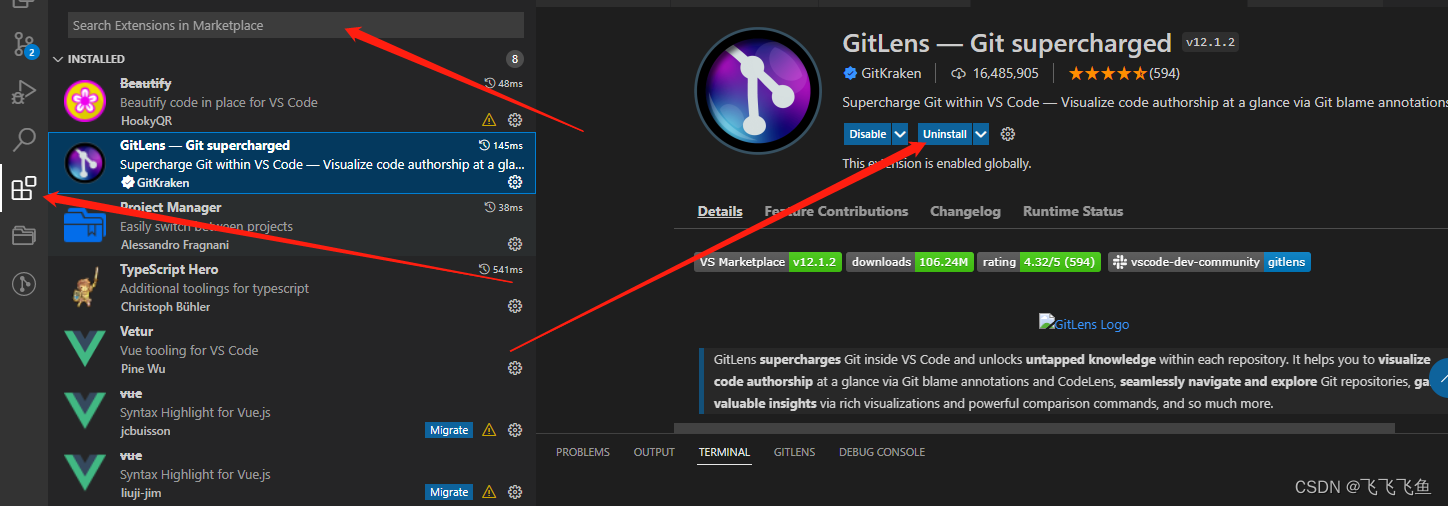This screenshot has width=1448, height=506.
Task: Open the Source Control view icon
Action: (23, 43)
